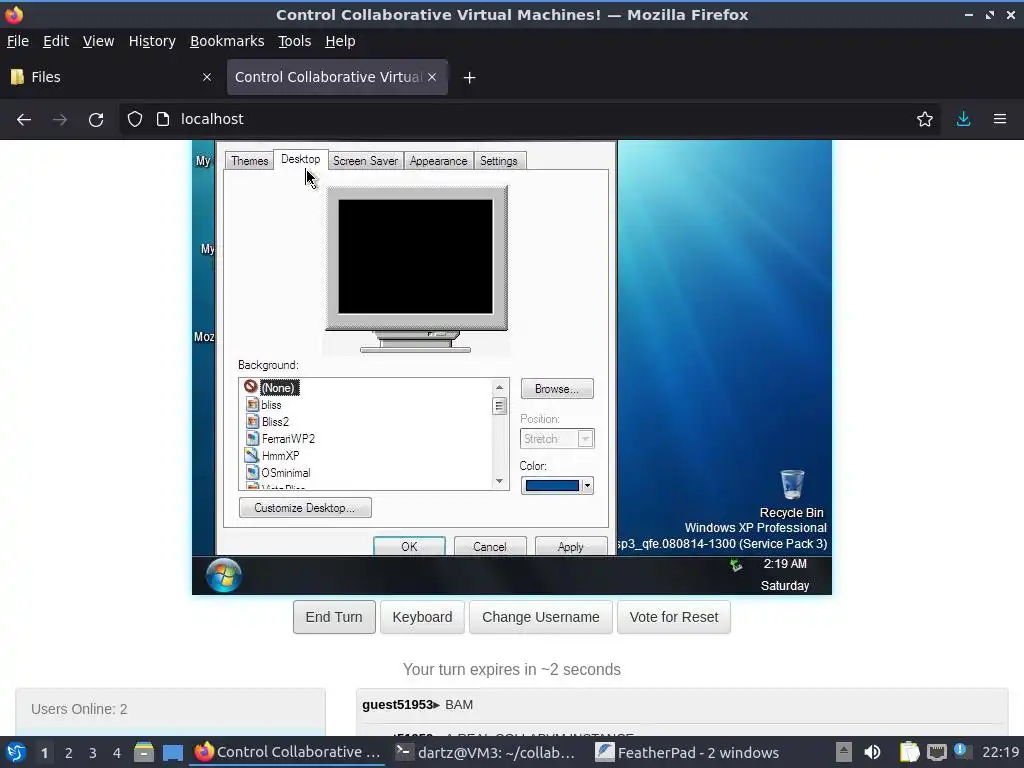Click the Apply button
The width and height of the screenshot is (1024, 768).
pos(571,546)
